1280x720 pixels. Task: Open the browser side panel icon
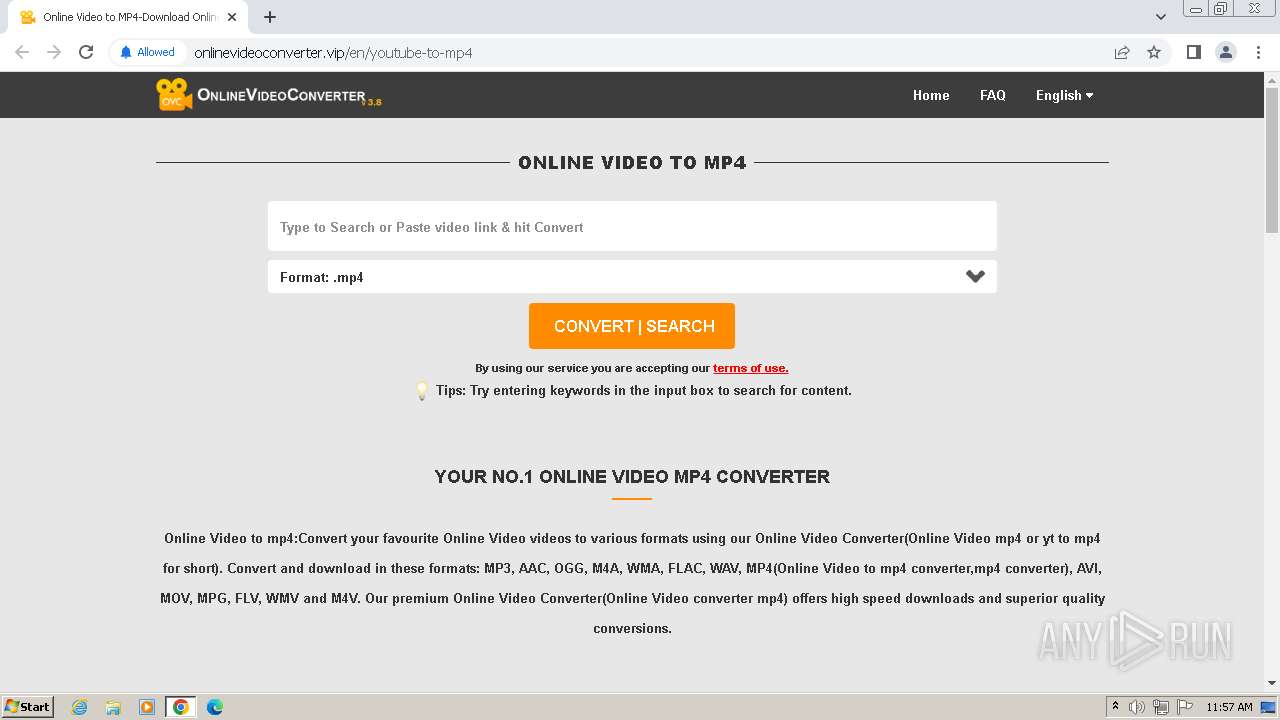1193,52
